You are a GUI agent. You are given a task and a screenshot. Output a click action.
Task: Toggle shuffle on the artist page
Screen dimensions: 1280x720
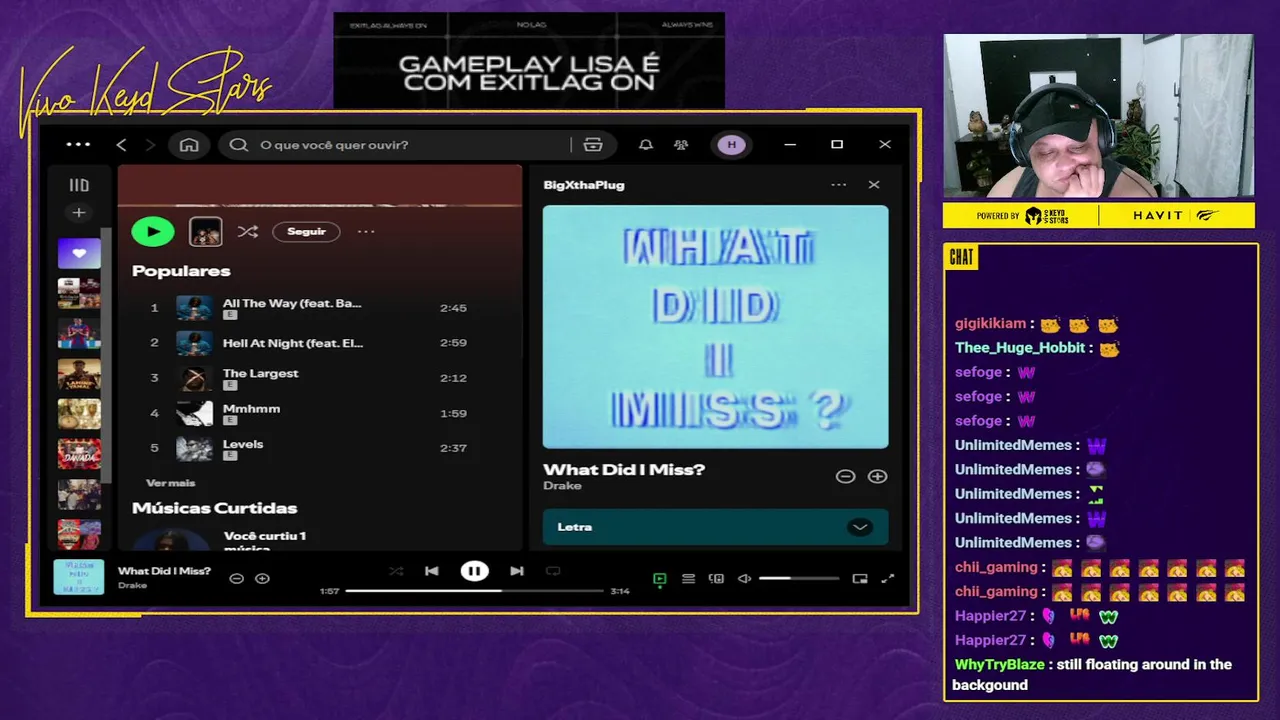point(248,232)
